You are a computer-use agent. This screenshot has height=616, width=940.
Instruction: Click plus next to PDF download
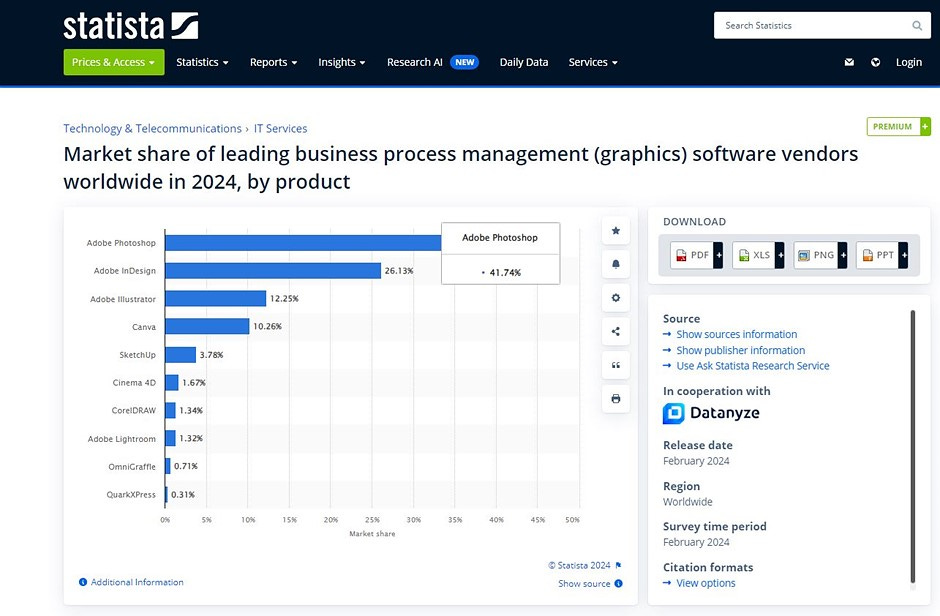tap(718, 255)
